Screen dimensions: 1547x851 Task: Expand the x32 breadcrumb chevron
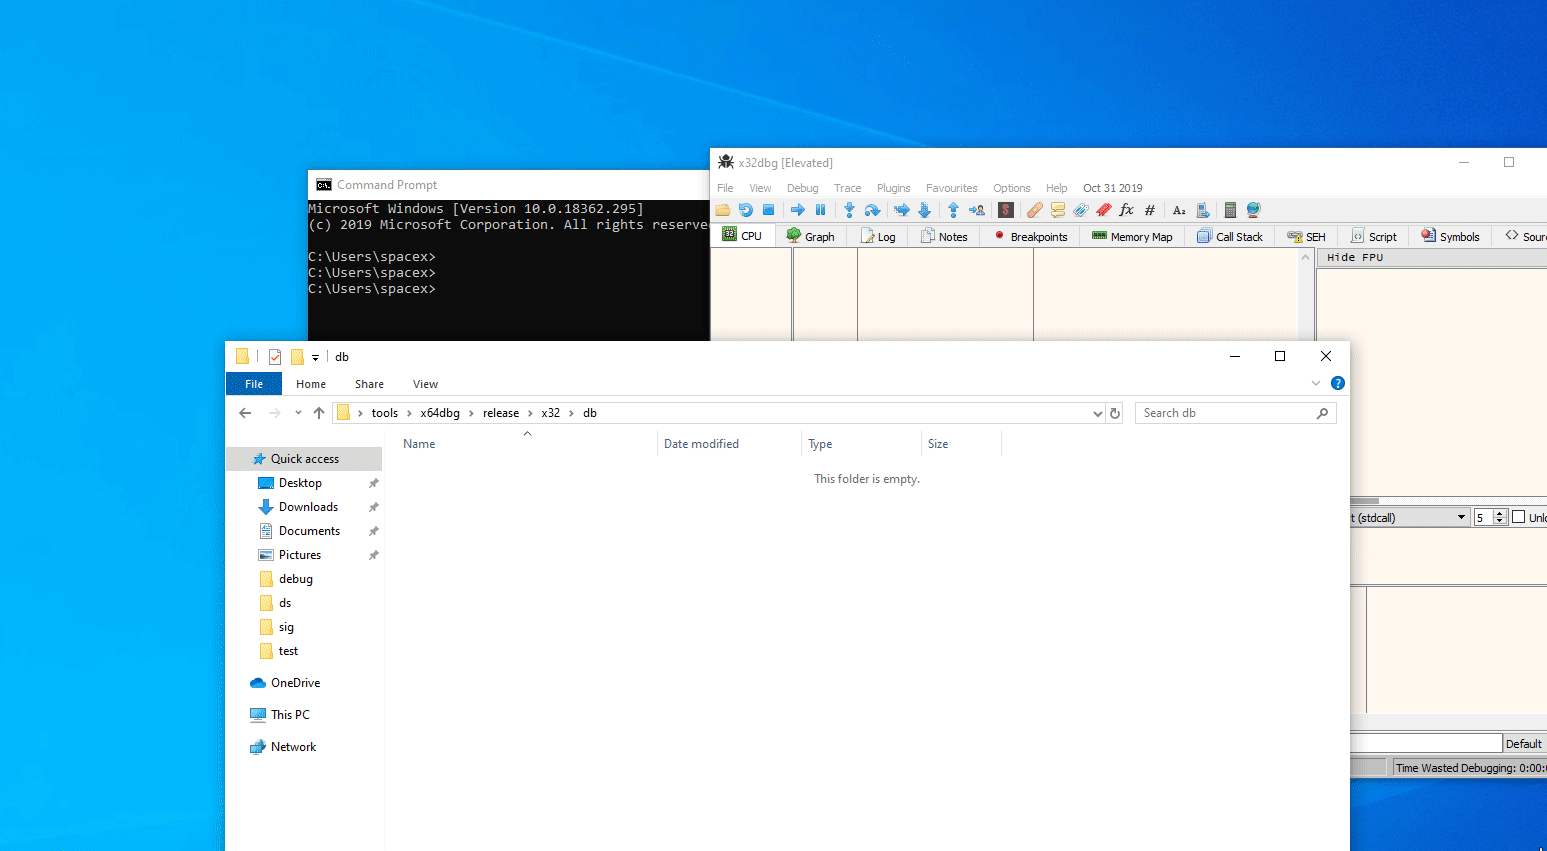coord(572,413)
